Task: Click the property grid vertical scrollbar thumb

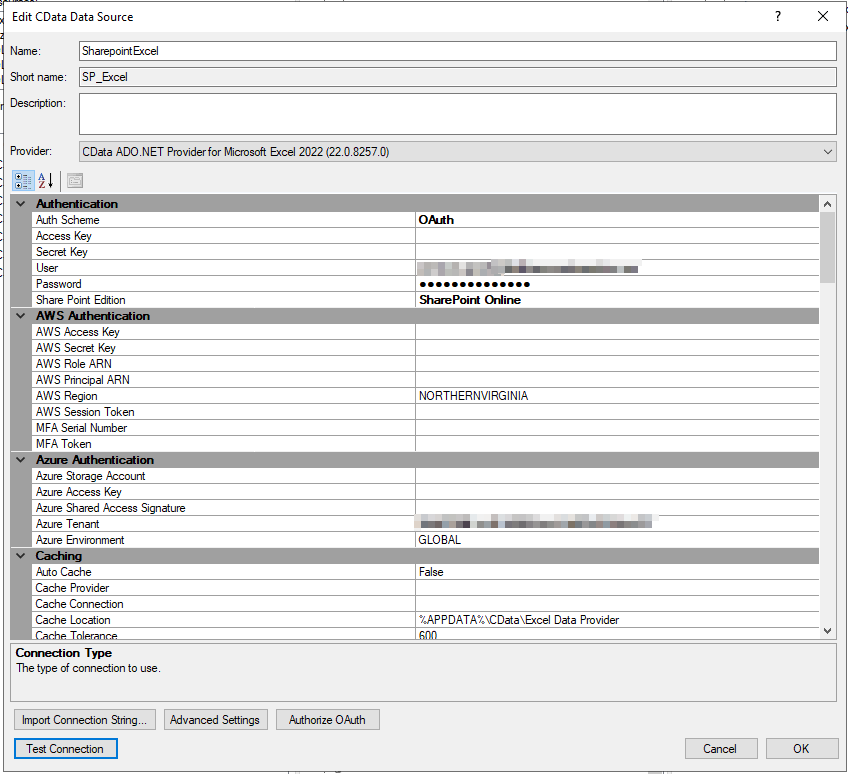Action: click(827, 248)
